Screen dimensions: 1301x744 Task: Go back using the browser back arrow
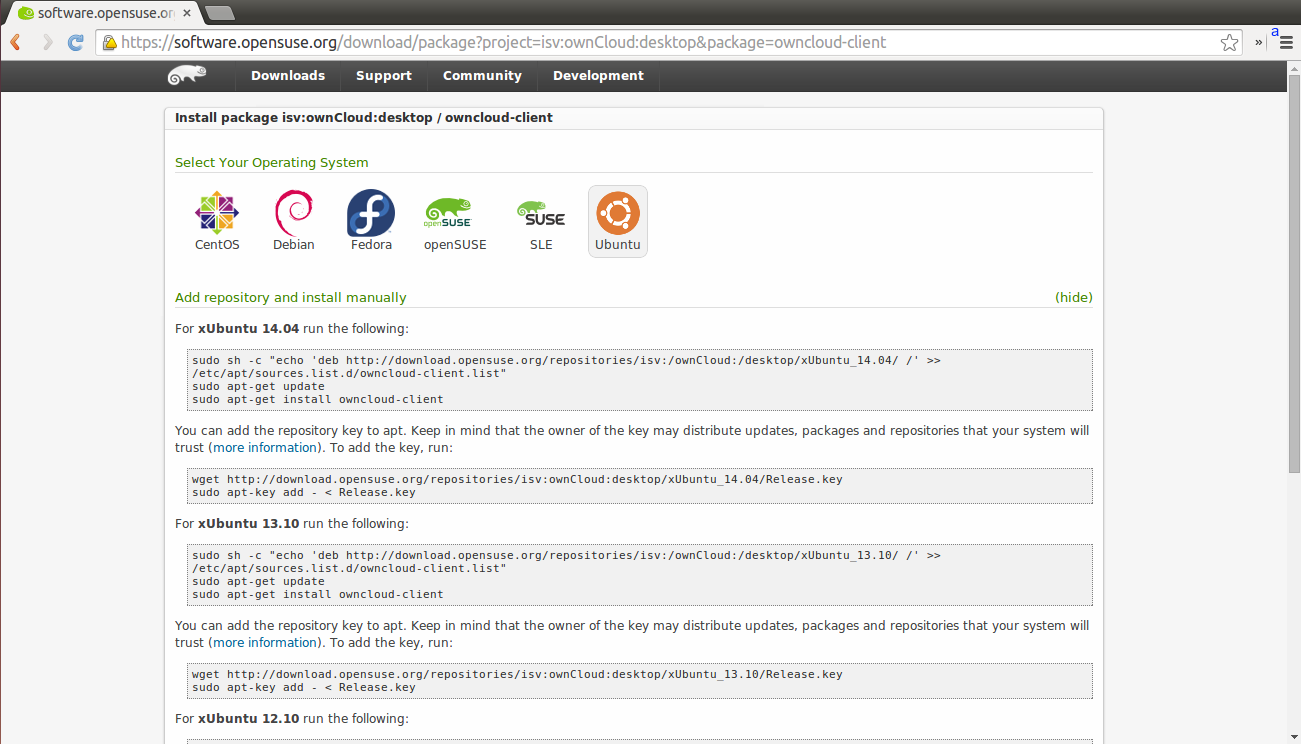click(x=17, y=42)
